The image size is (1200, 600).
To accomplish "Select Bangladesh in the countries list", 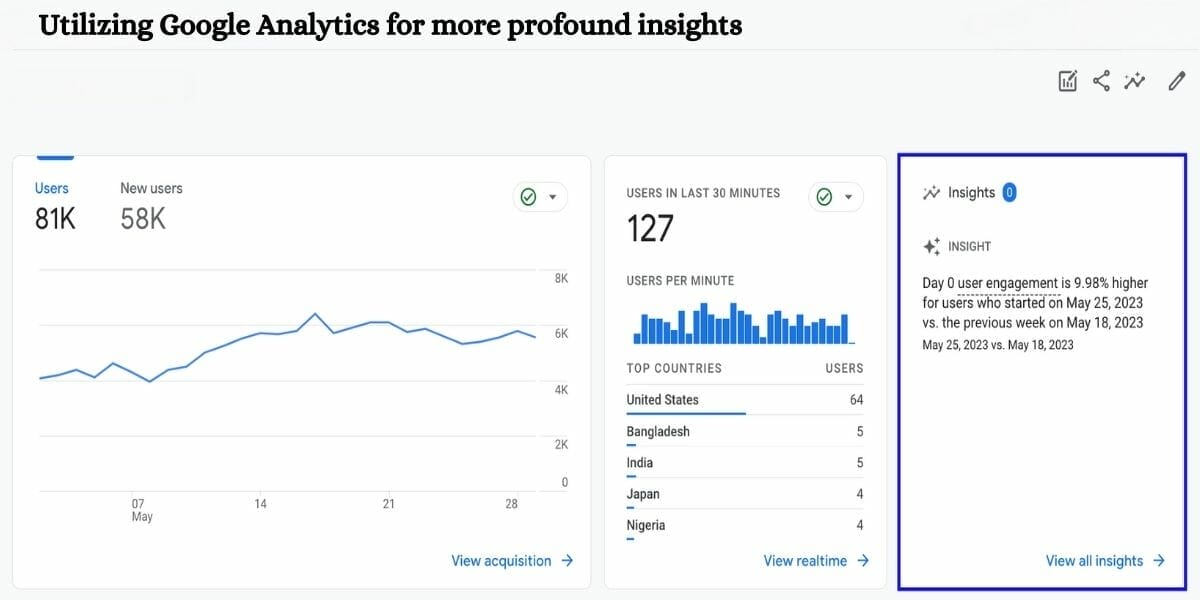I will click(x=657, y=431).
